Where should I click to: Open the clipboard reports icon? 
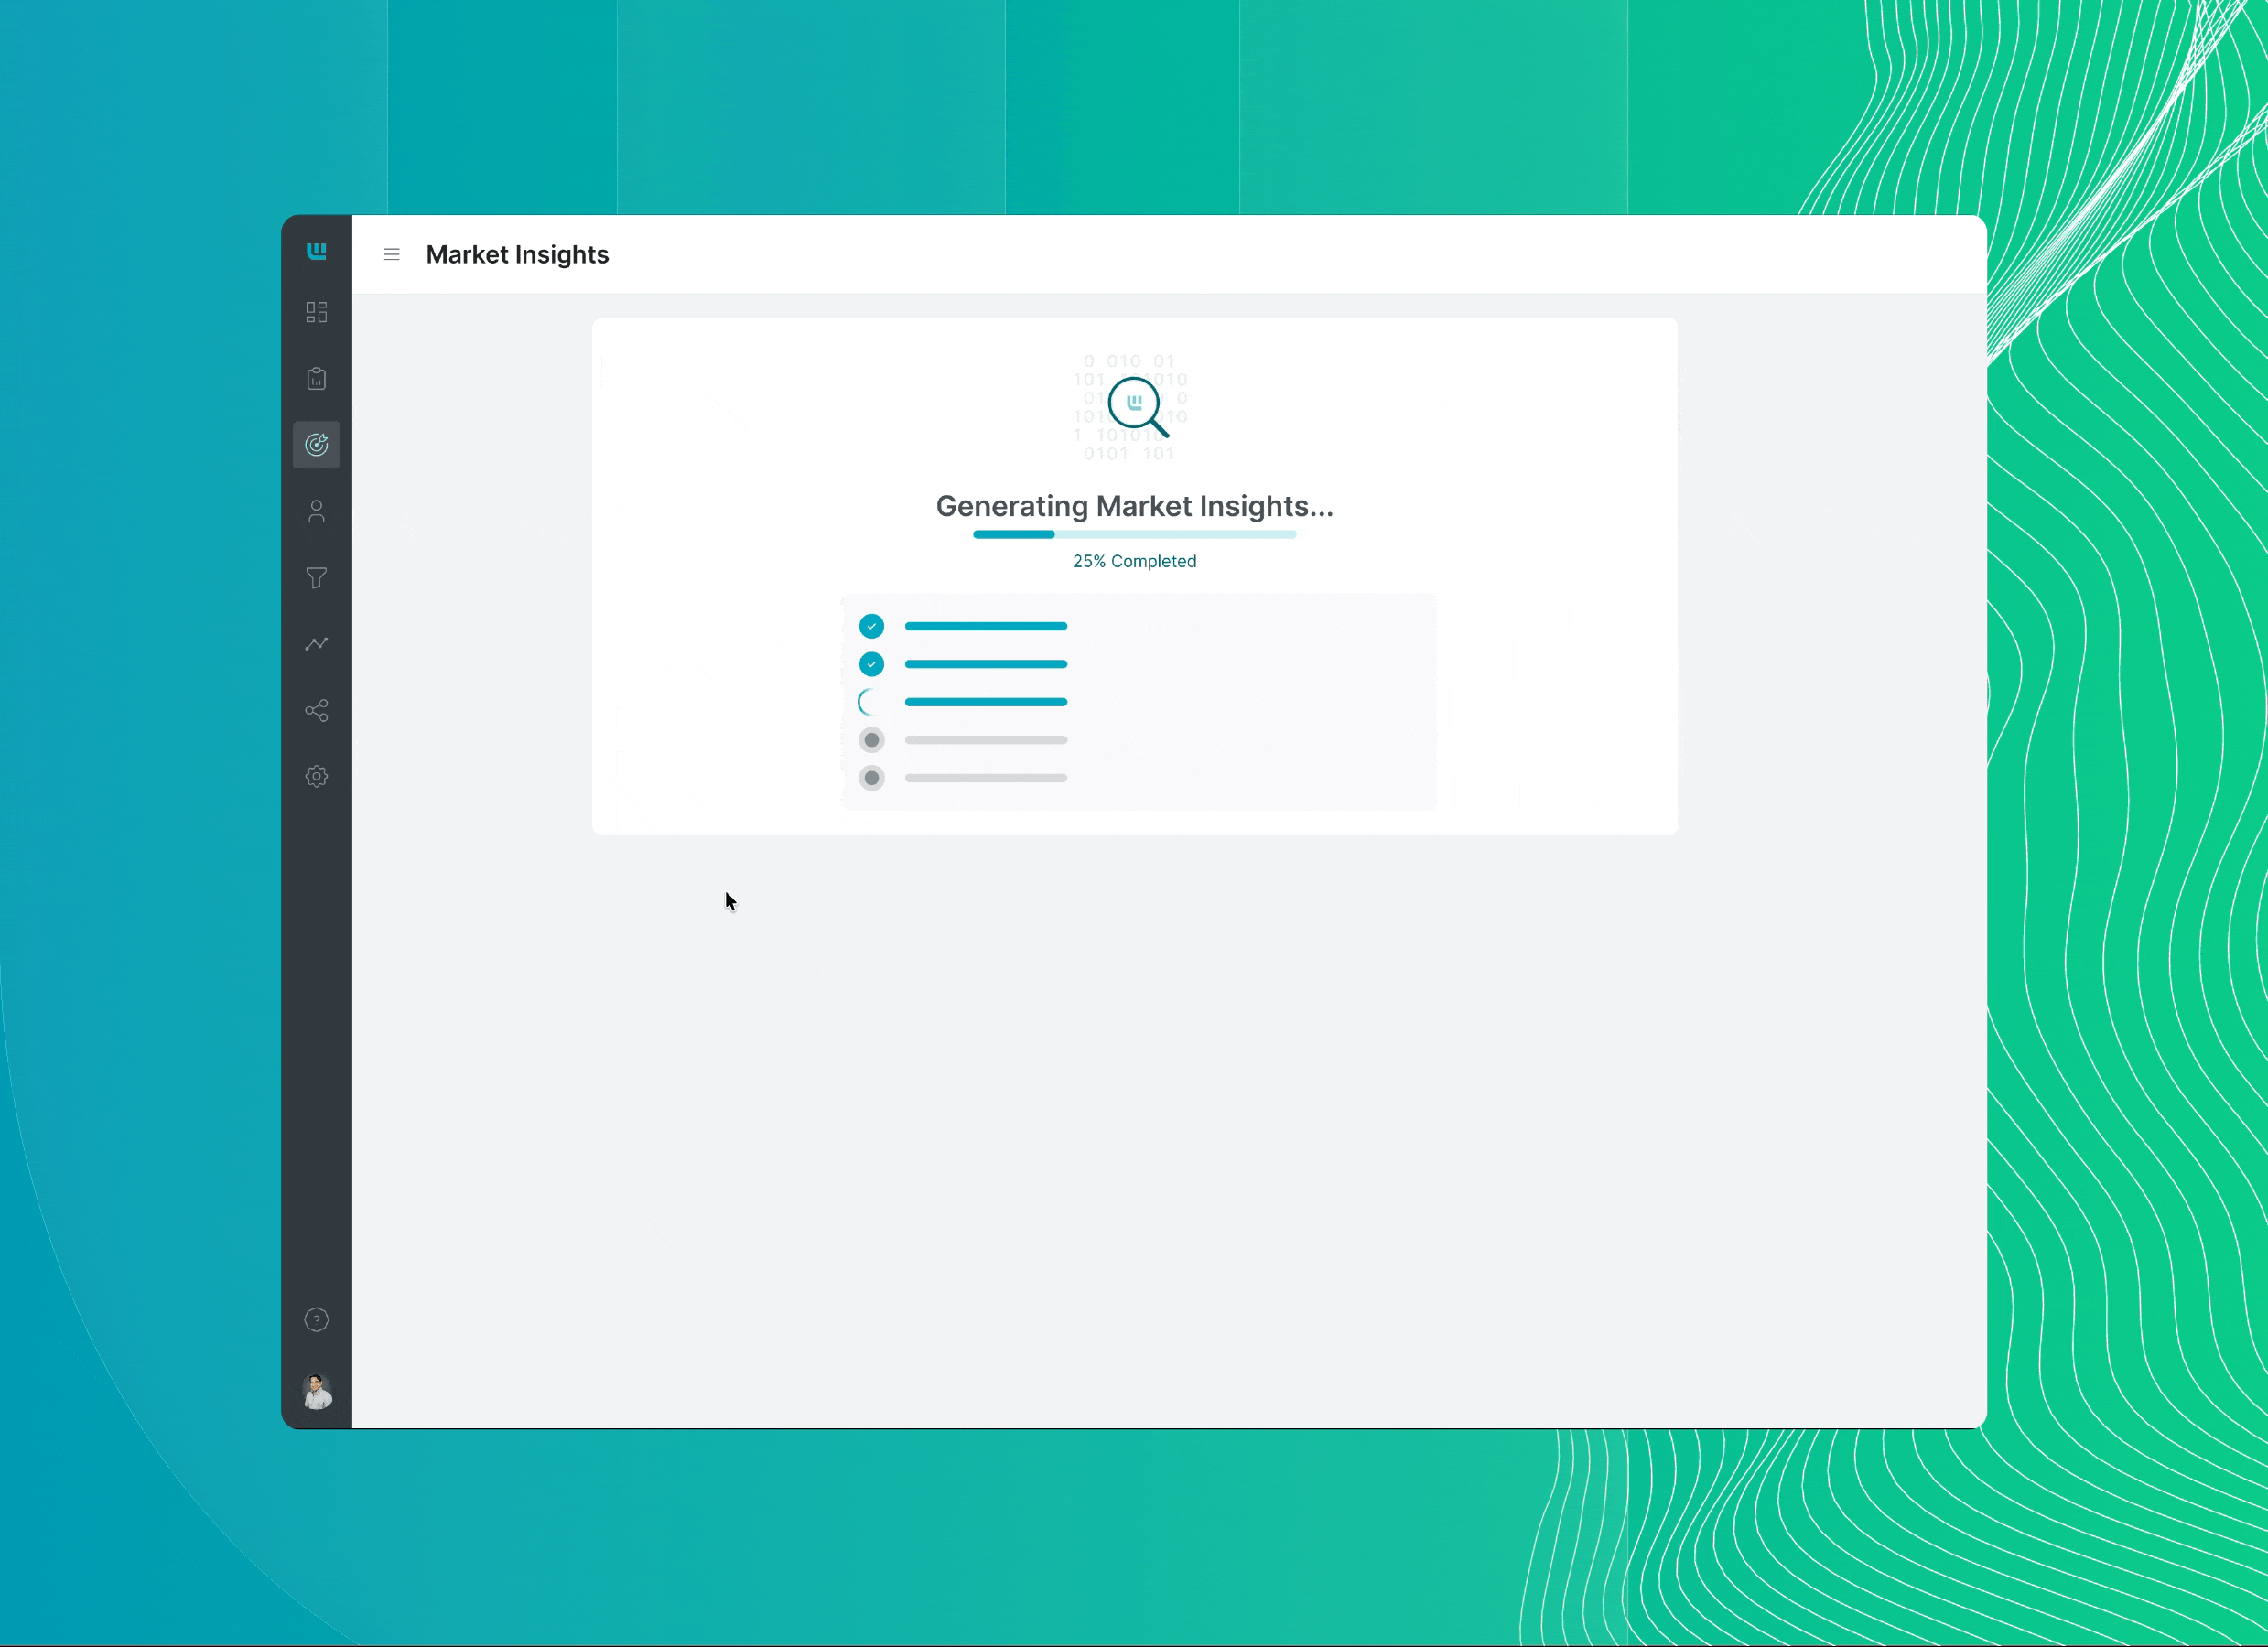tap(316, 379)
